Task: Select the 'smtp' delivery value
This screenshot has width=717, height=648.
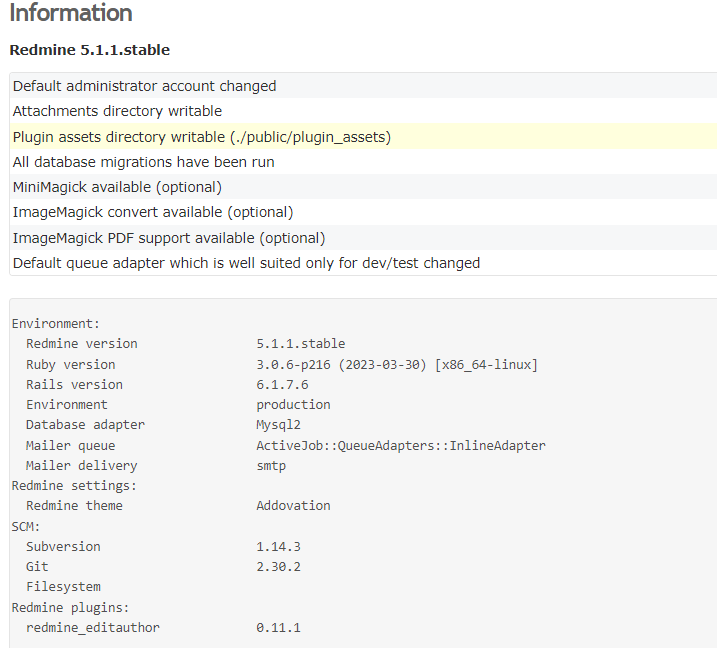Action: point(271,466)
